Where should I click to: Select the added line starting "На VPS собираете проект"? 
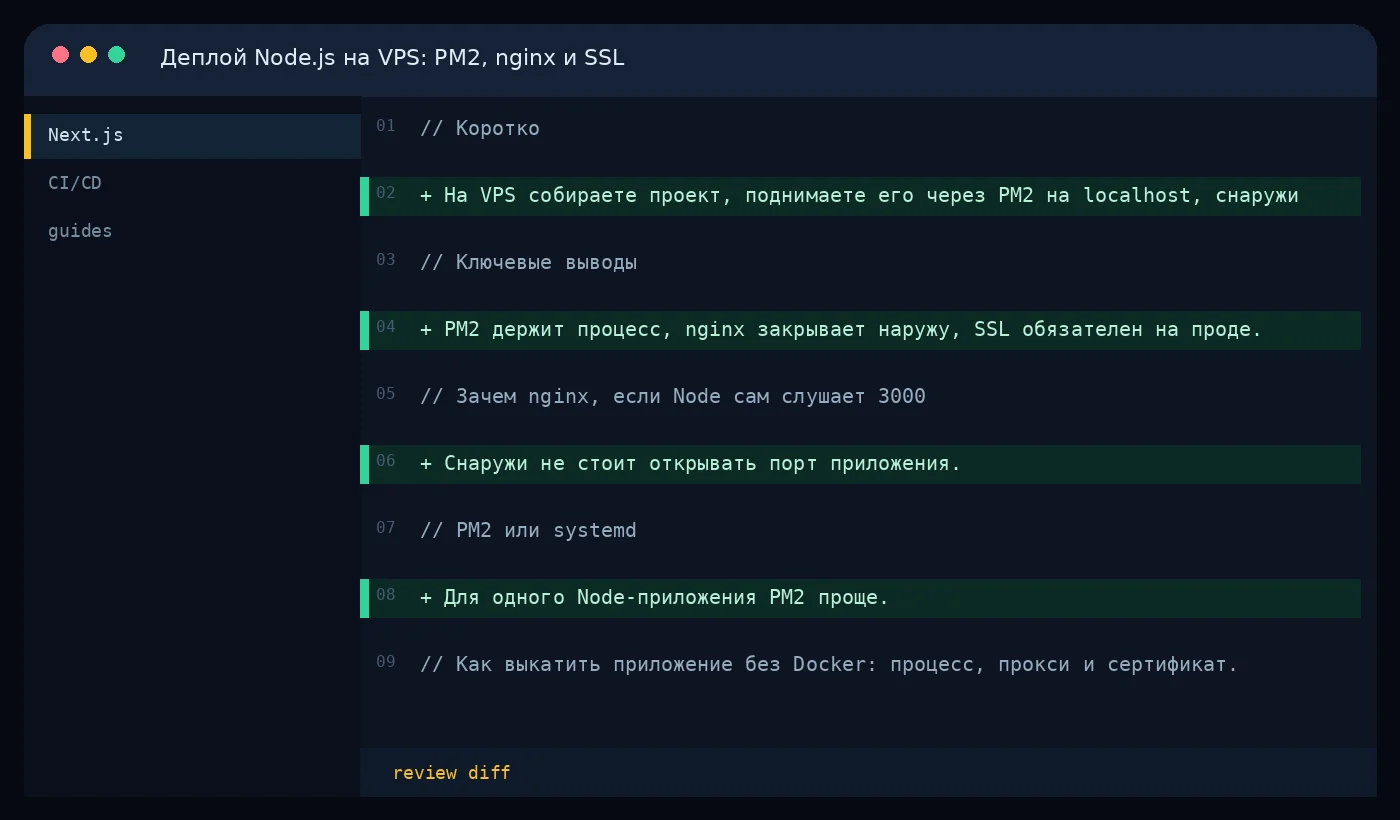click(860, 196)
